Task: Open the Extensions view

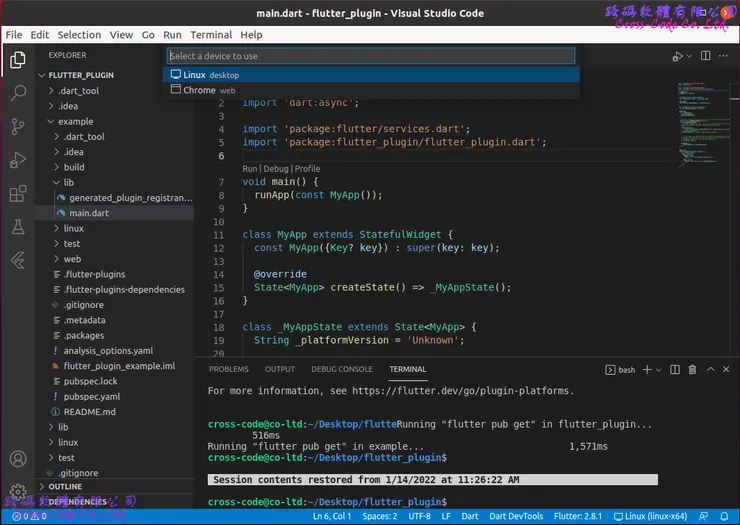Action: pos(17,193)
